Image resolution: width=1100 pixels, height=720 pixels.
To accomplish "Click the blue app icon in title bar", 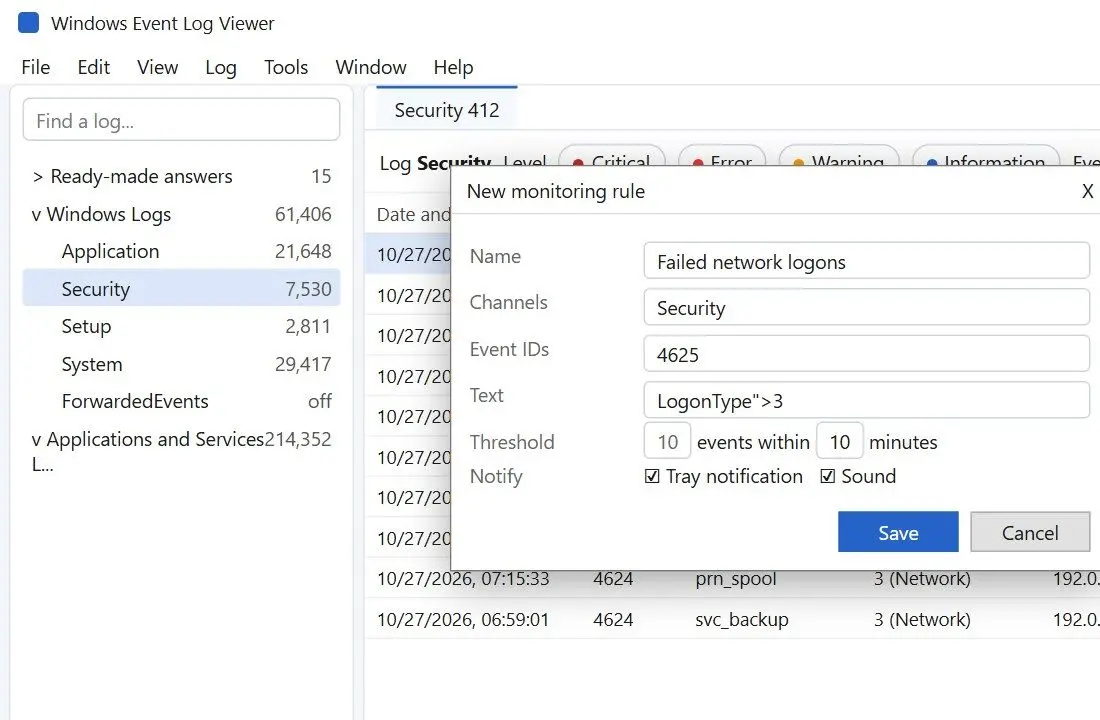I will (x=28, y=22).
